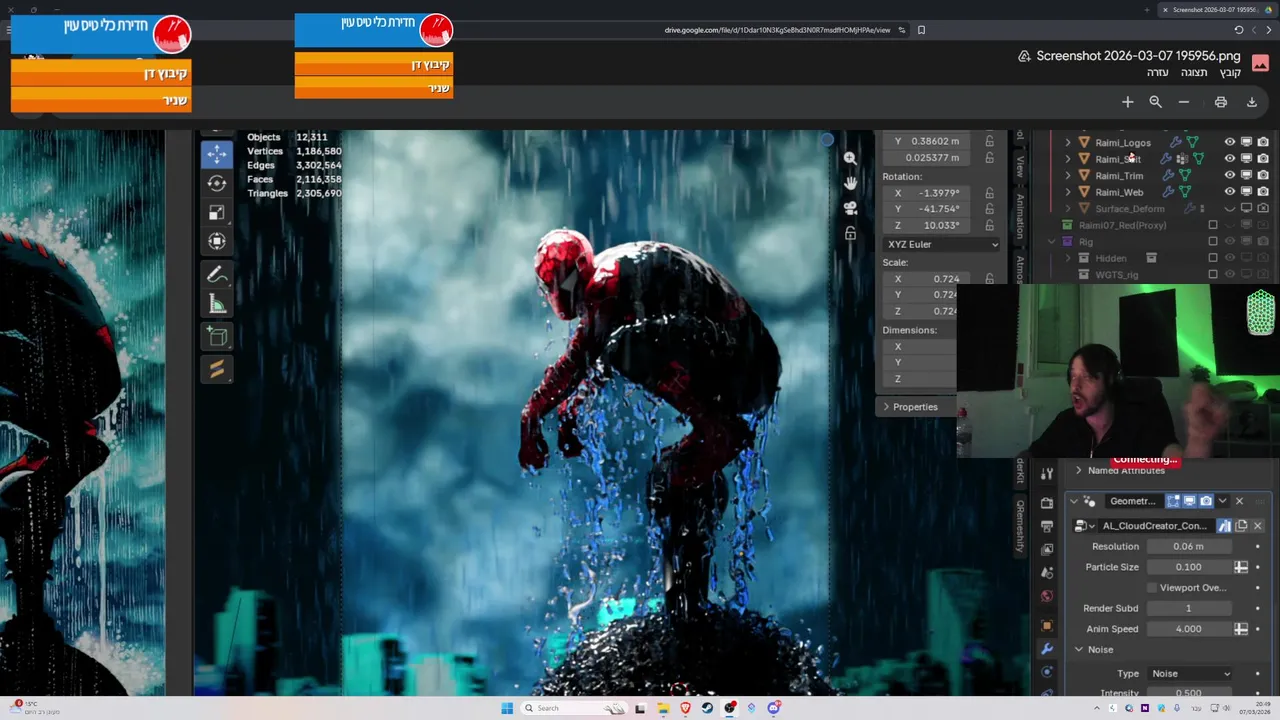
Task: Click the print icon in Drive viewer
Action: [1220, 102]
